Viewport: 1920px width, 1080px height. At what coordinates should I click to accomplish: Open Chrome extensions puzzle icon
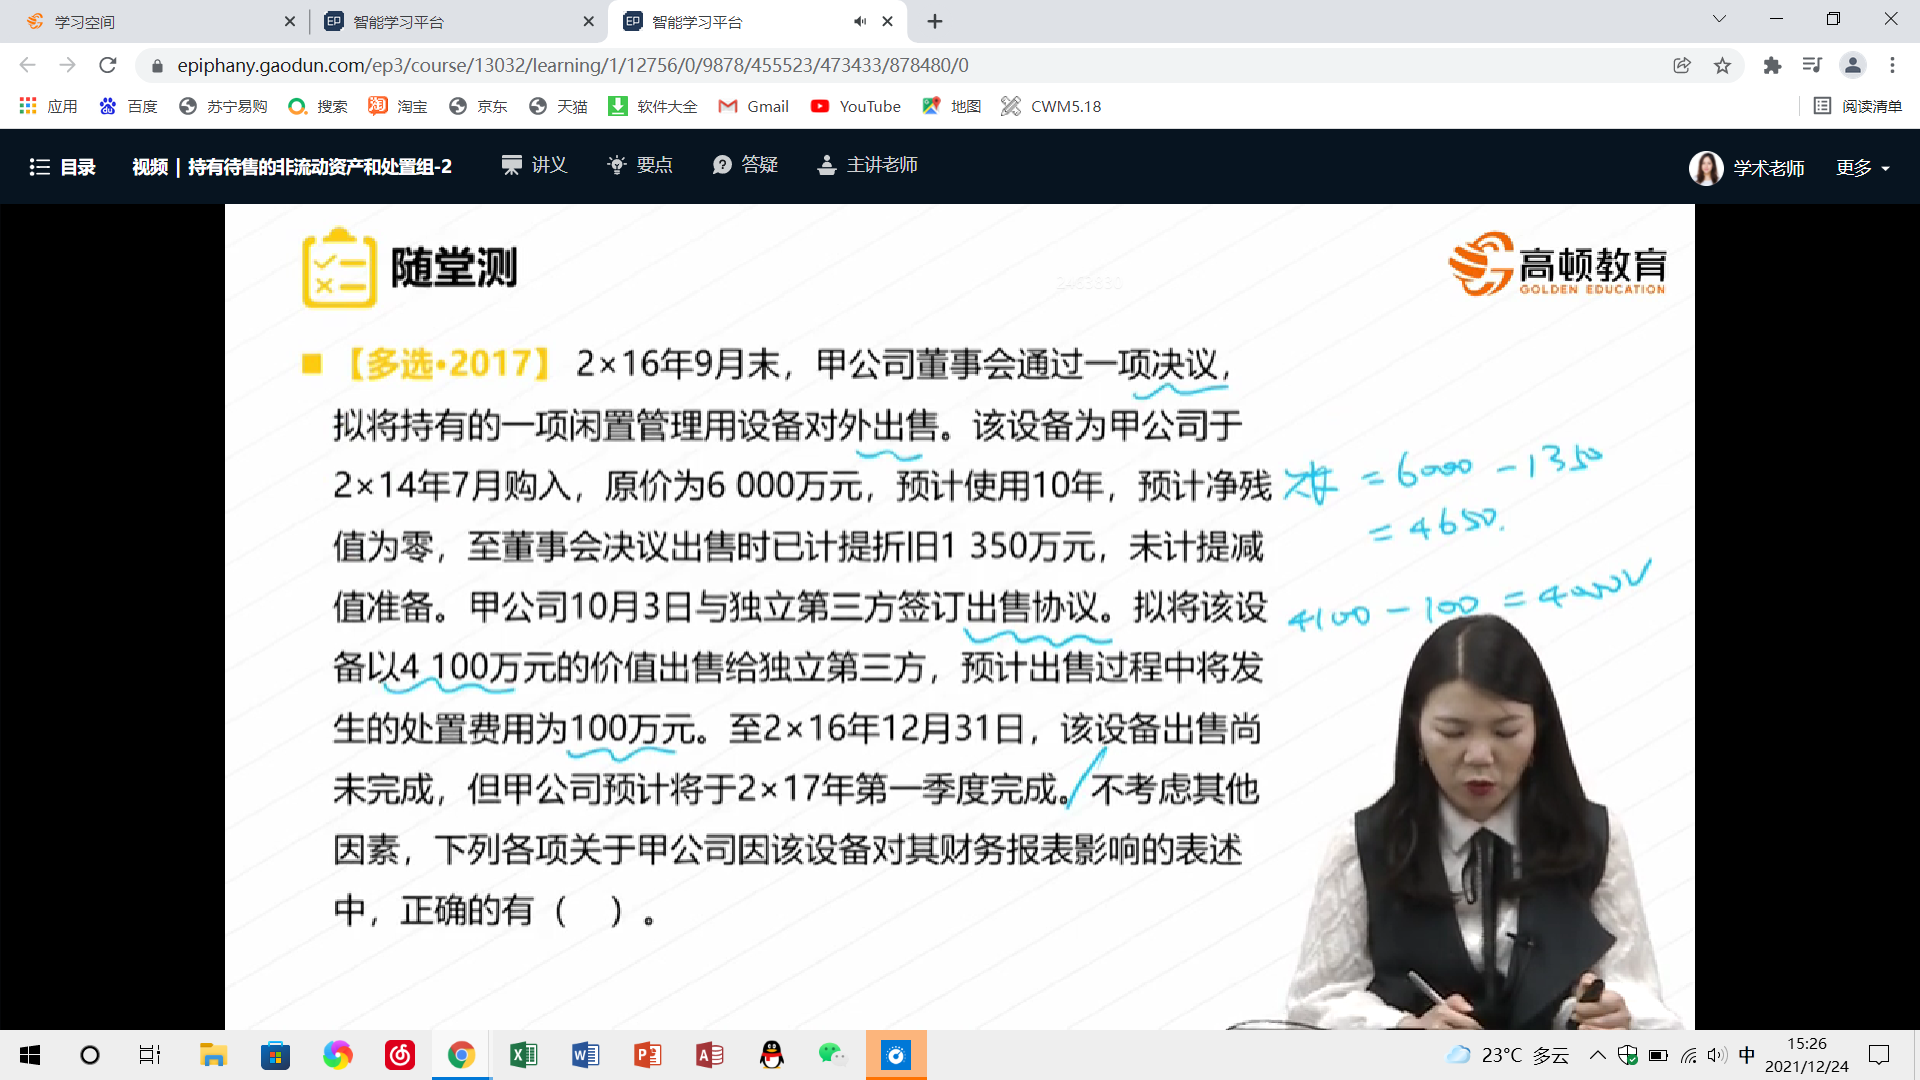(1772, 65)
